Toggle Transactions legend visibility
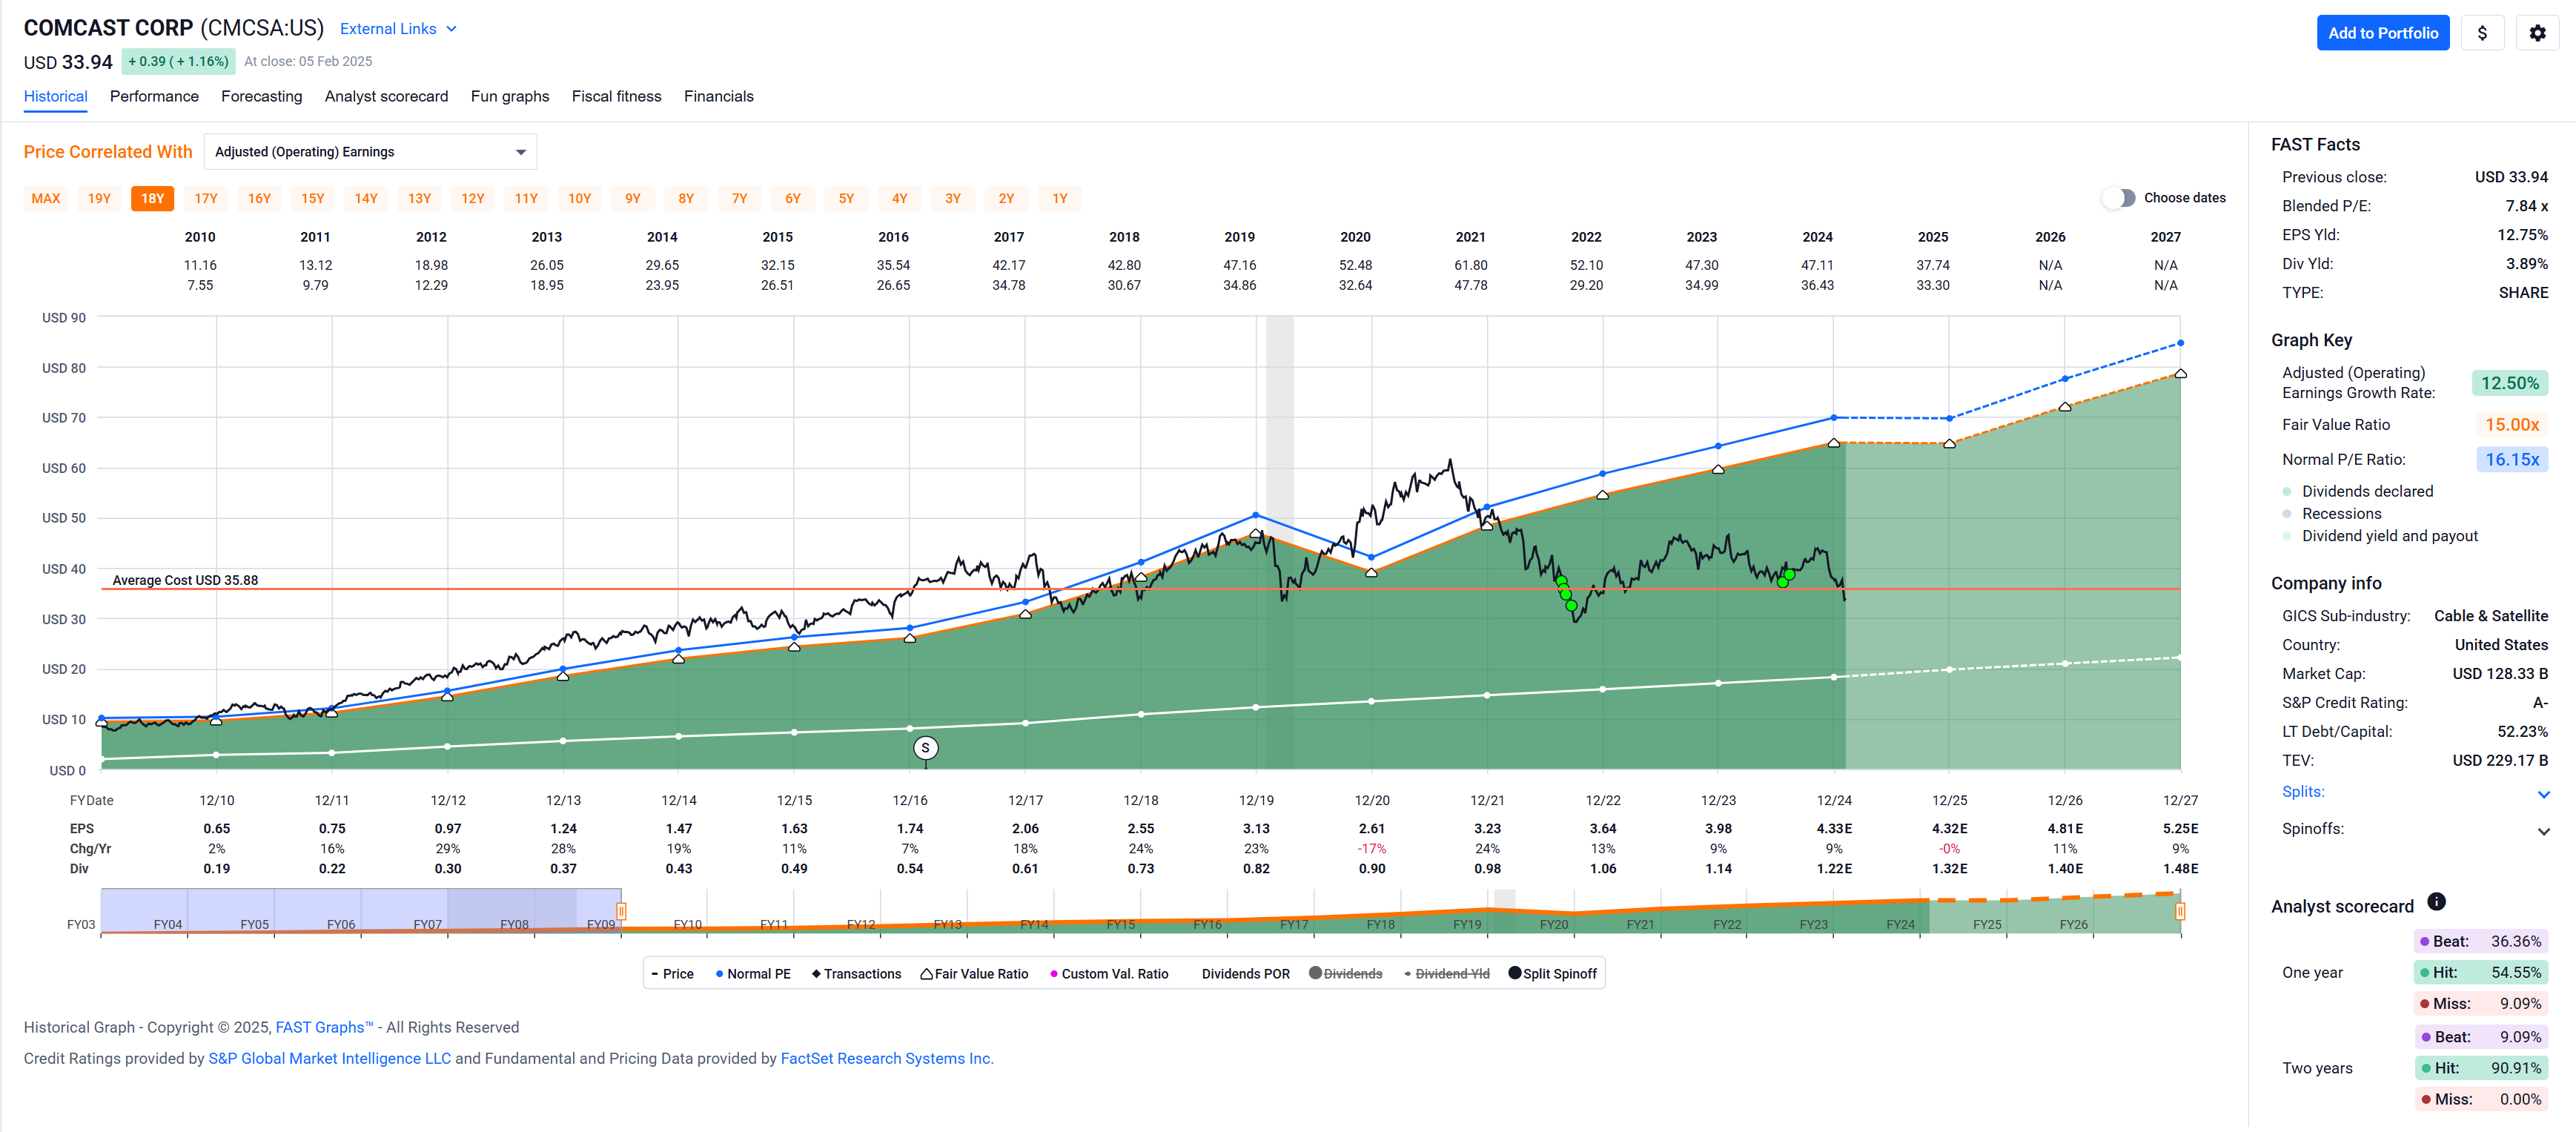 [x=856, y=974]
